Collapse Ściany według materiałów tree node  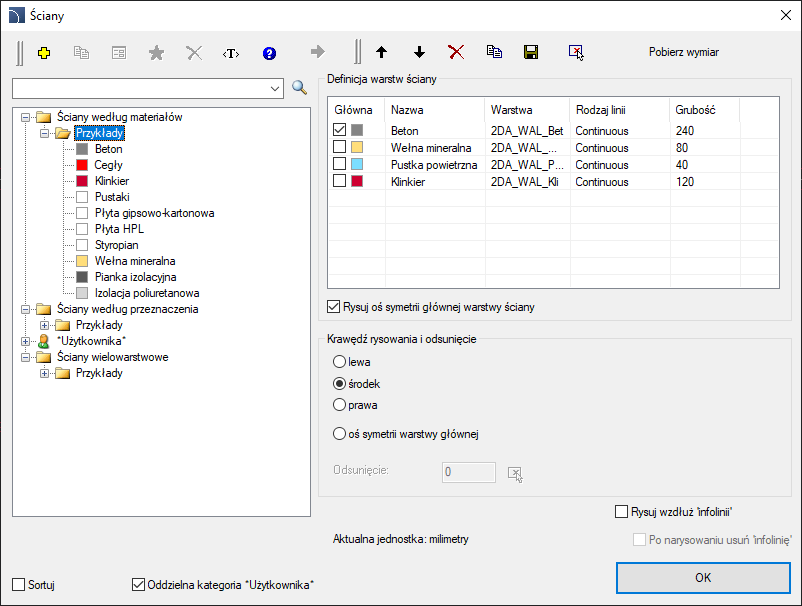tap(25, 117)
